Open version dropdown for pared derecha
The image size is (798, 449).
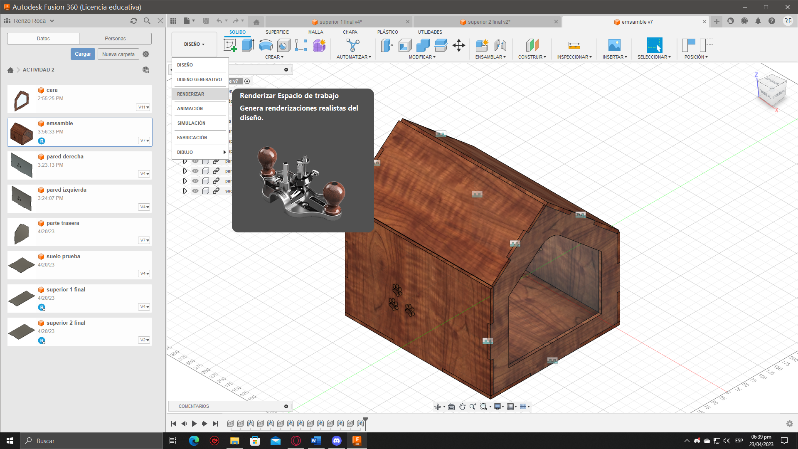coord(144,174)
